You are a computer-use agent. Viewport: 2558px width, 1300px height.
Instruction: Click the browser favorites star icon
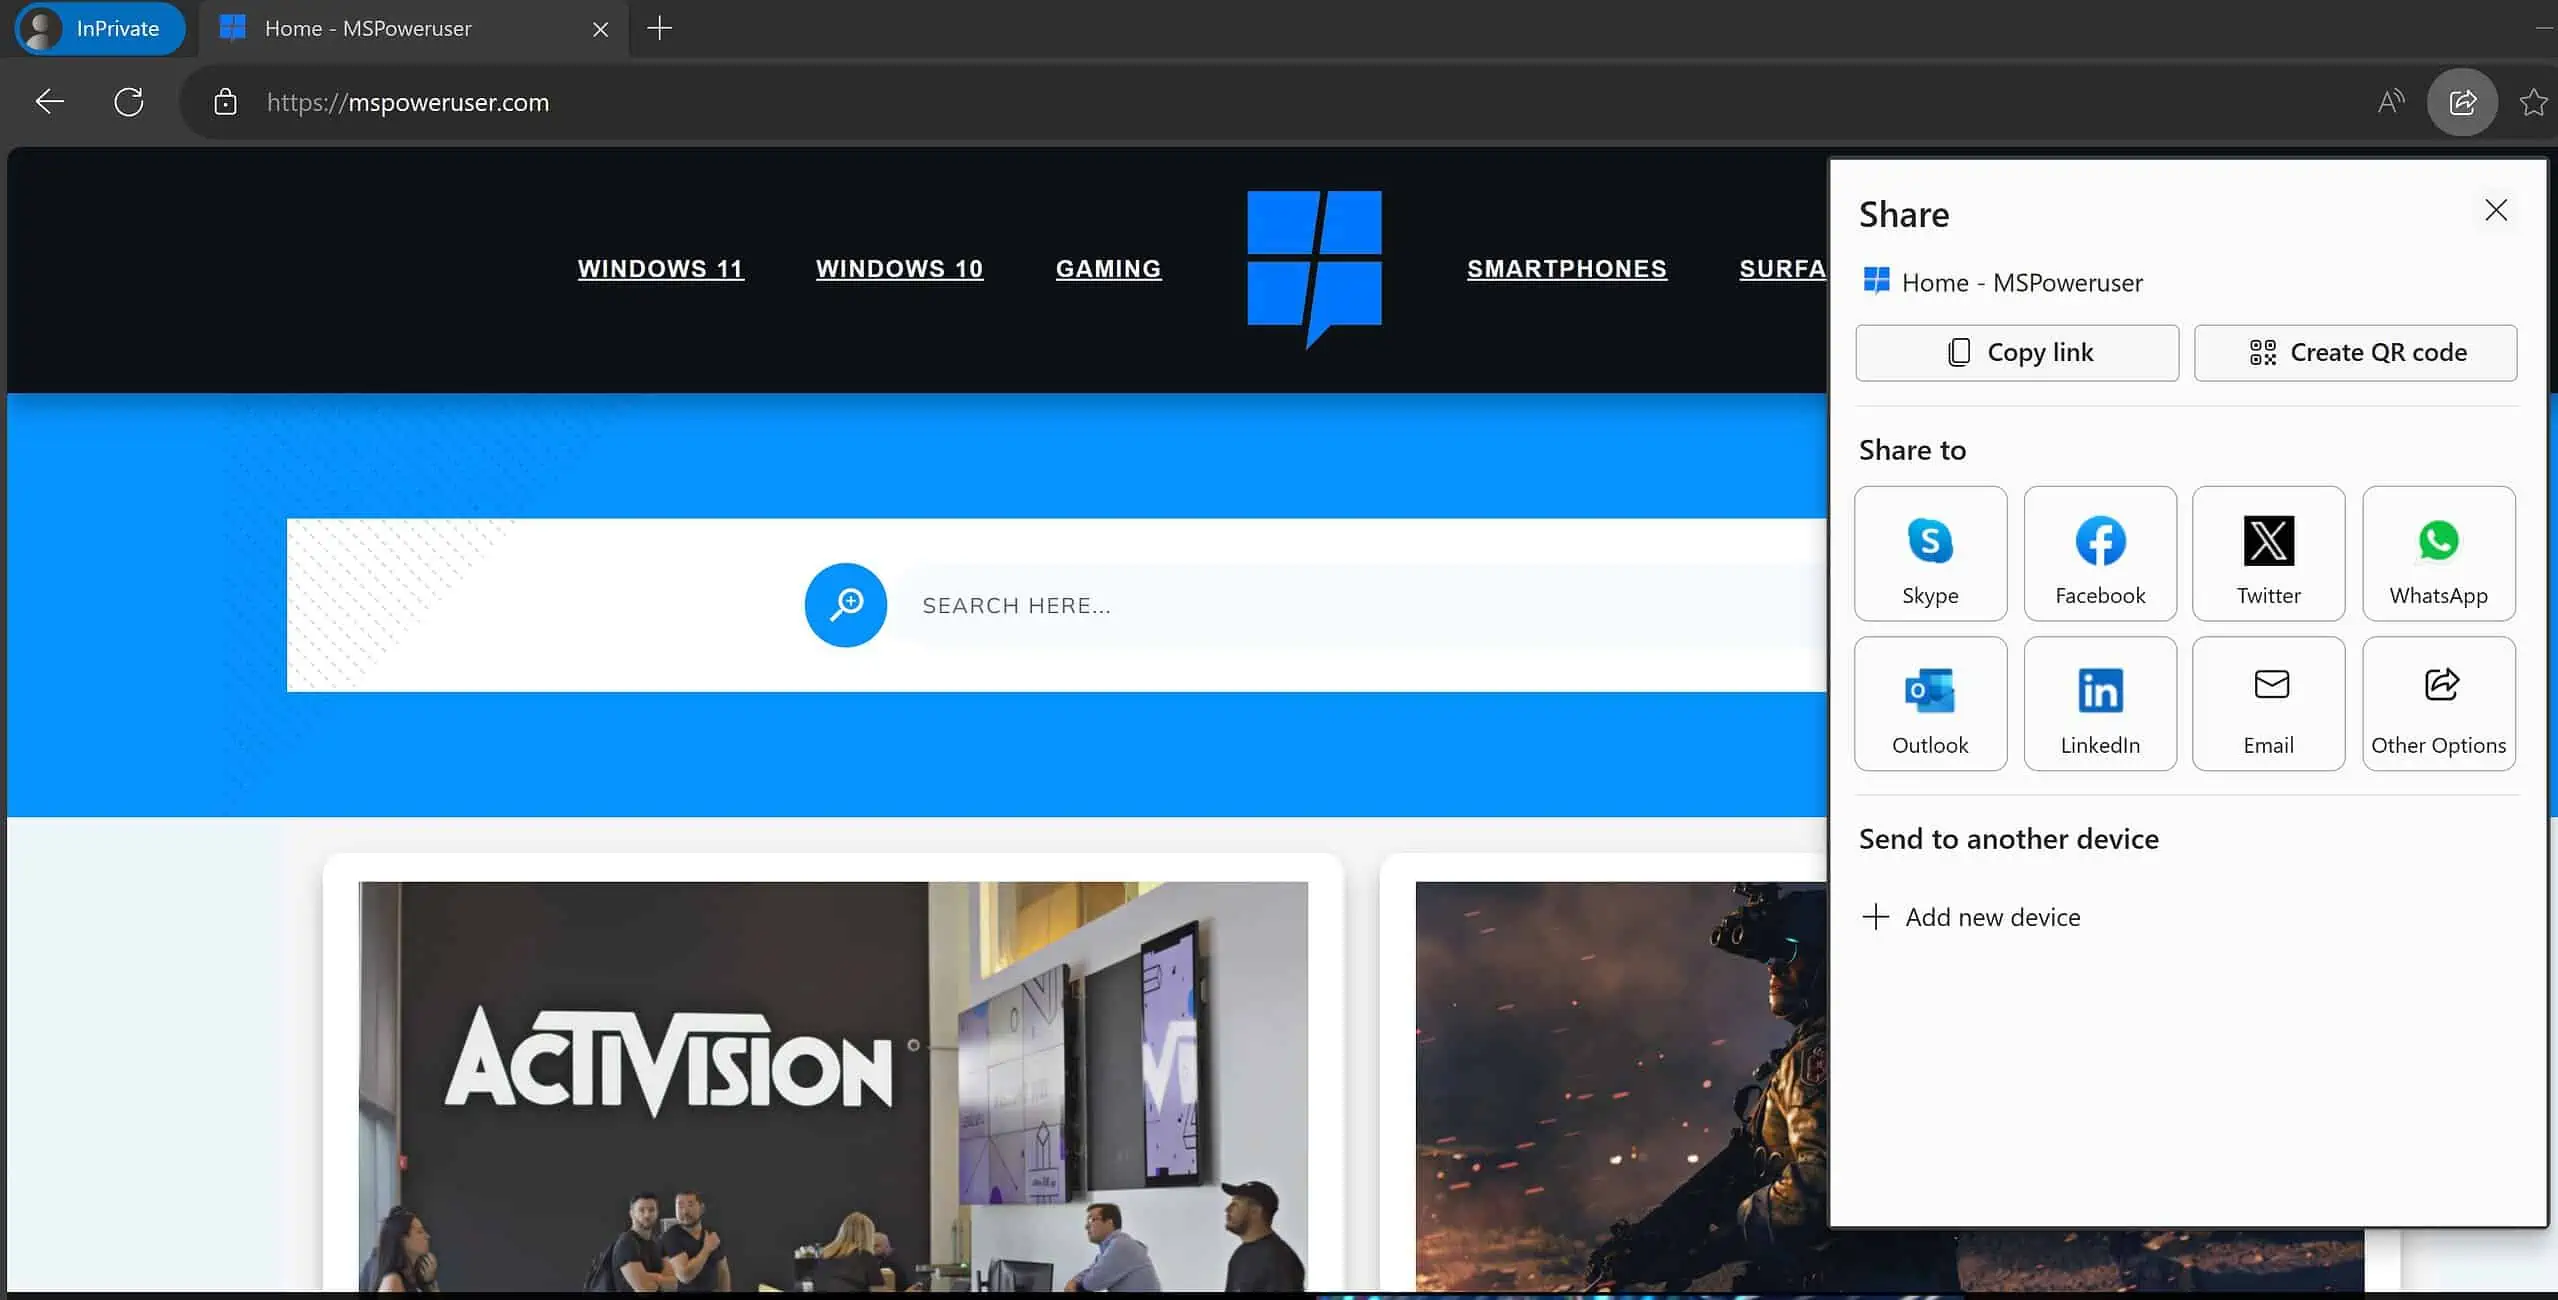coord(2531,103)
